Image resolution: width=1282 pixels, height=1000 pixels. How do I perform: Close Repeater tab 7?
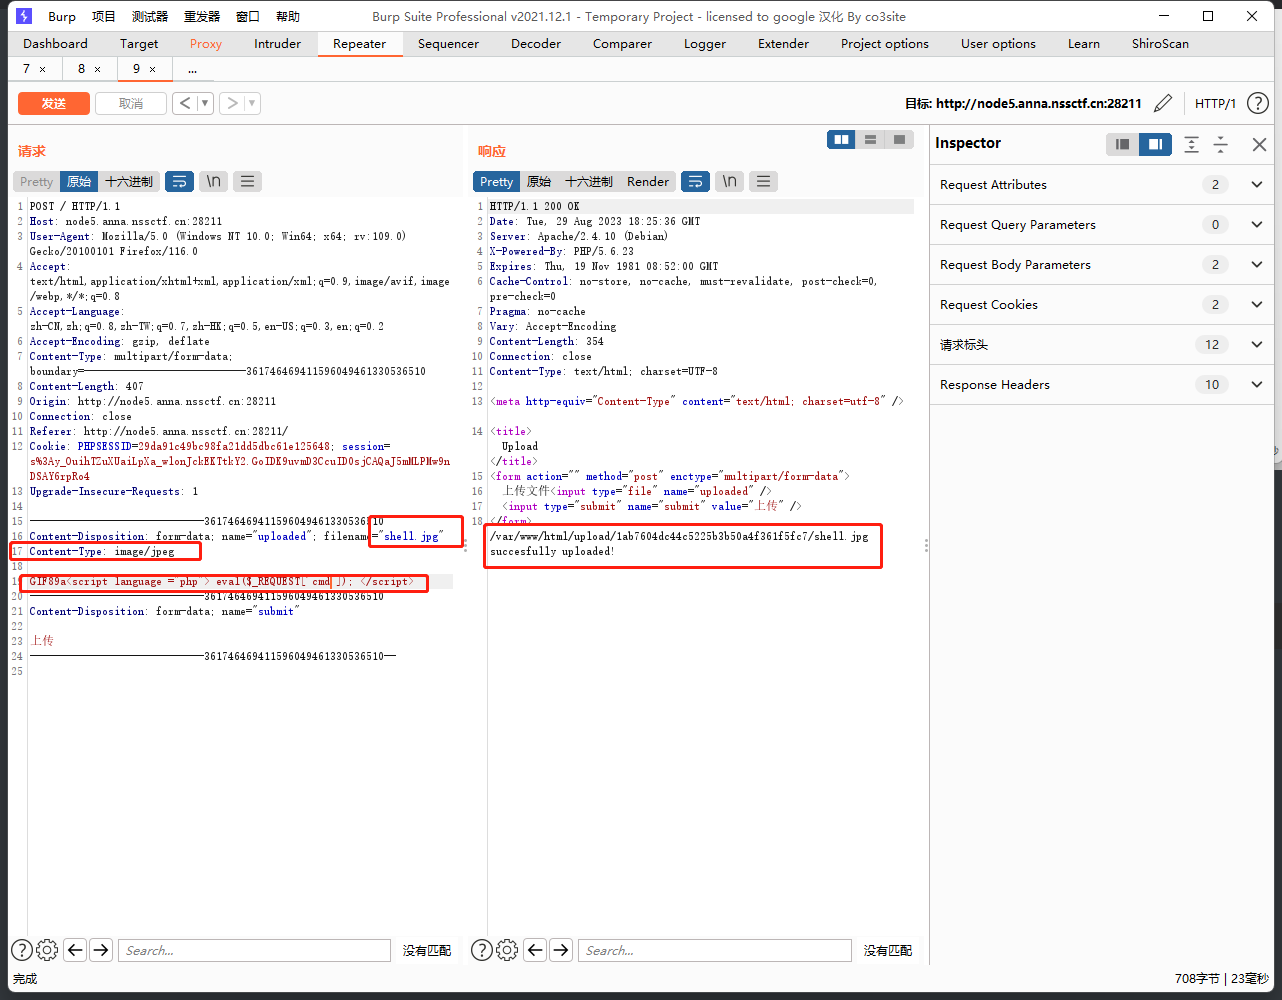point(42,69)
